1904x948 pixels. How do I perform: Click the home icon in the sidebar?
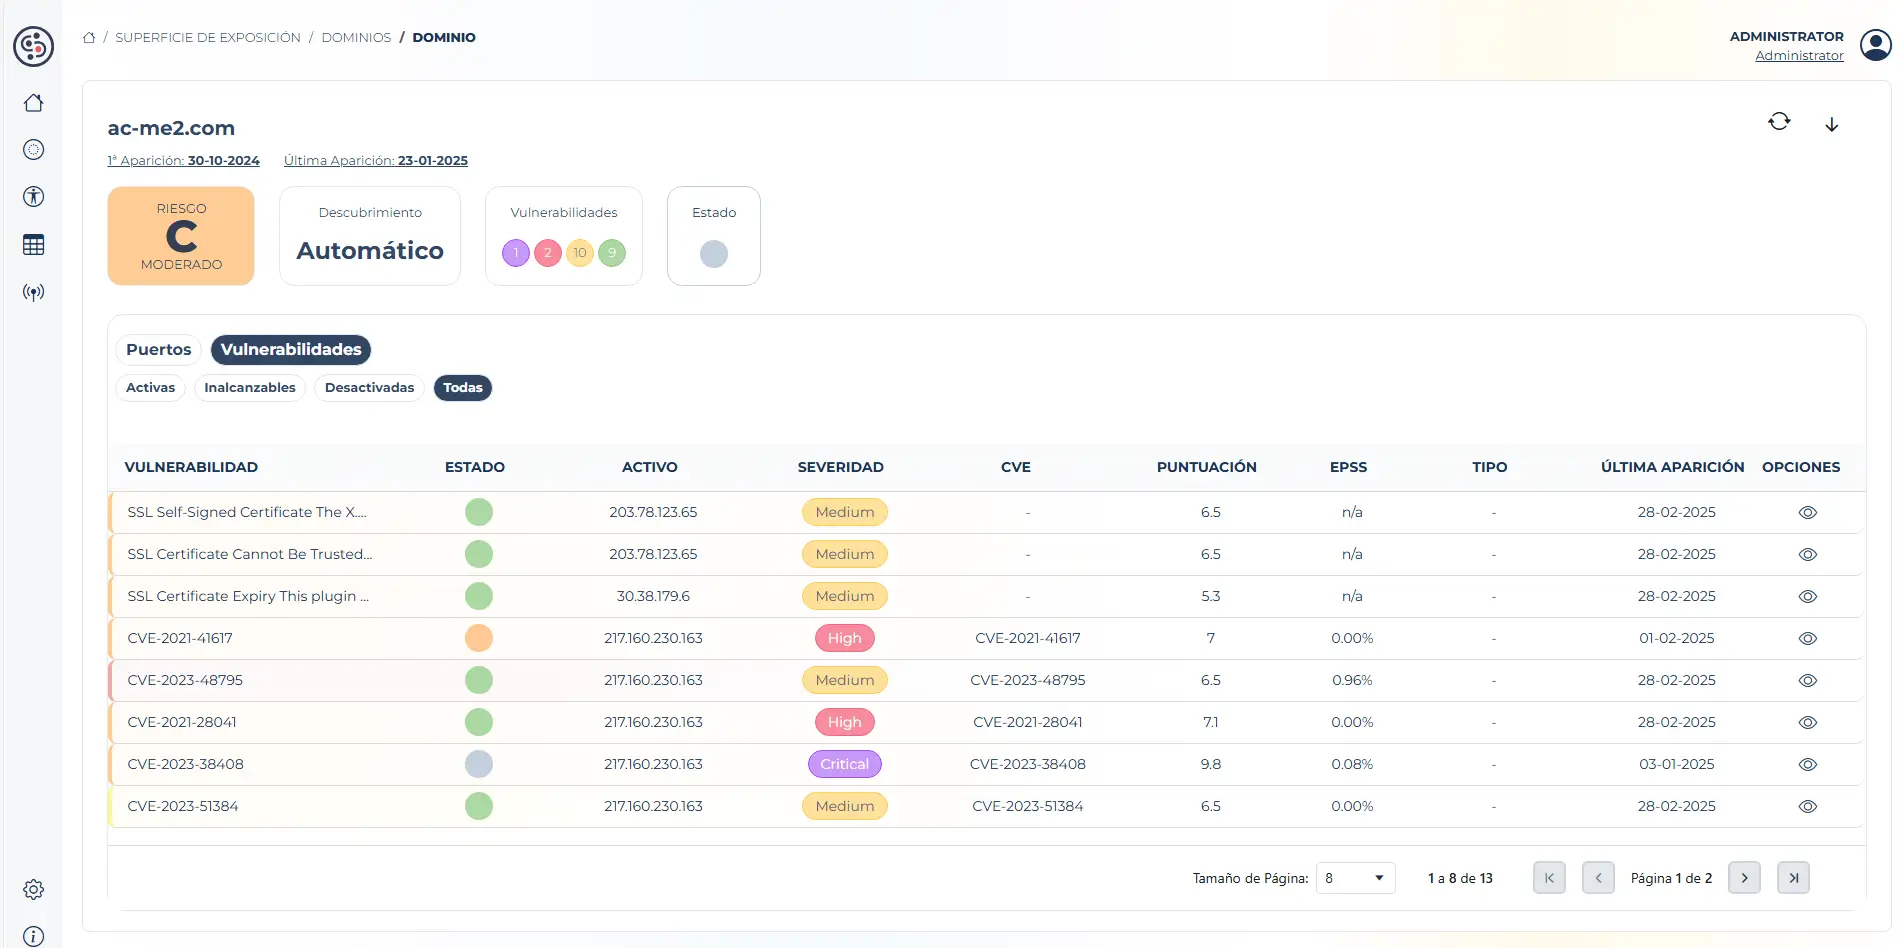coord(34,103)
